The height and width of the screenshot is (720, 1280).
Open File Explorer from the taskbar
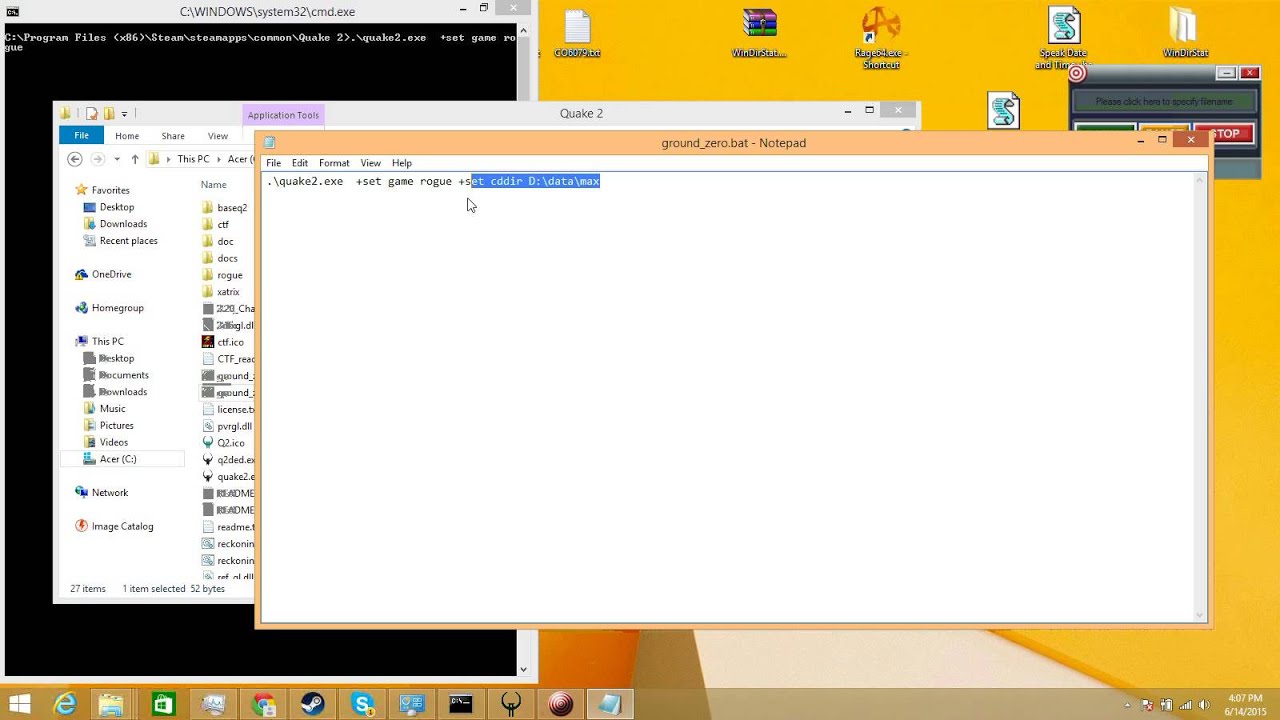(111, 705)
